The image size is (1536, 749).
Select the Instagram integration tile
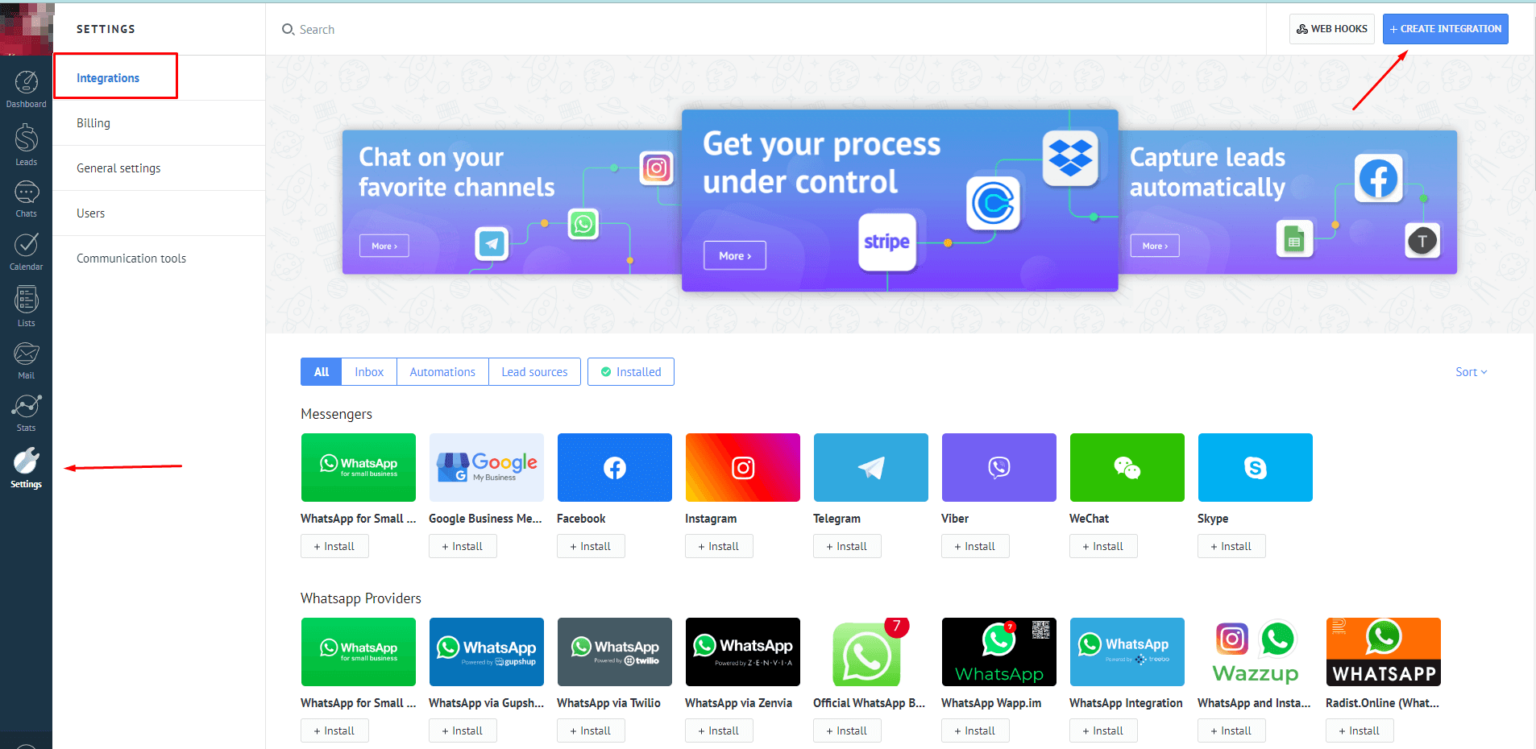click(x=742, y=467)
